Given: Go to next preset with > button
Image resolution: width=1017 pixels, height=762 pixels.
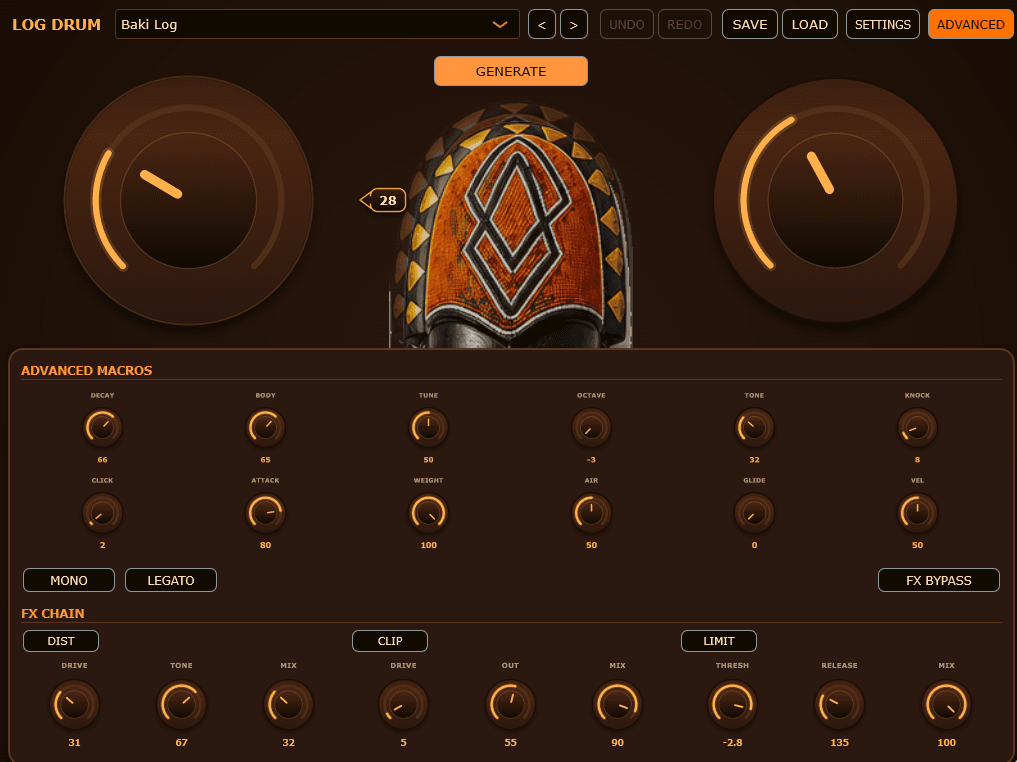Looking at the screenshot, I should (x=574, y=25).
